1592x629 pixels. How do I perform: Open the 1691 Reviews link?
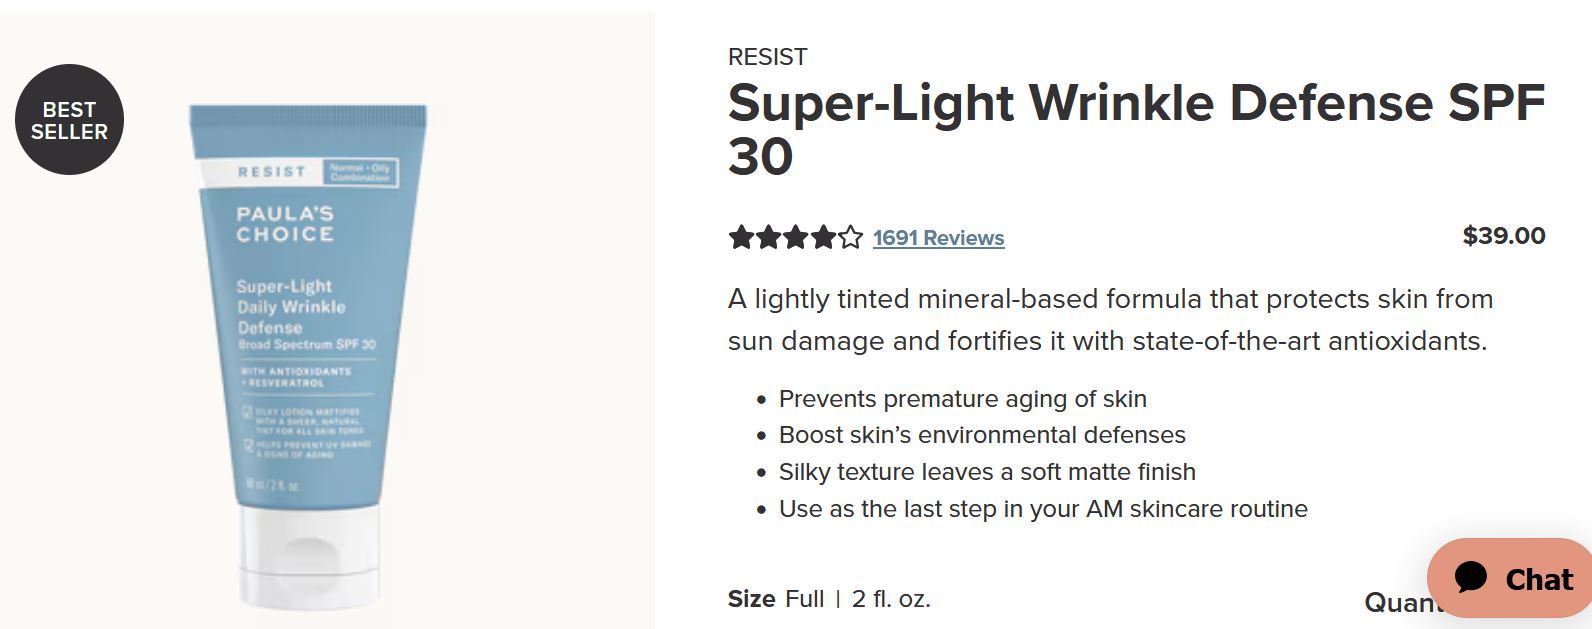[938, 238]
